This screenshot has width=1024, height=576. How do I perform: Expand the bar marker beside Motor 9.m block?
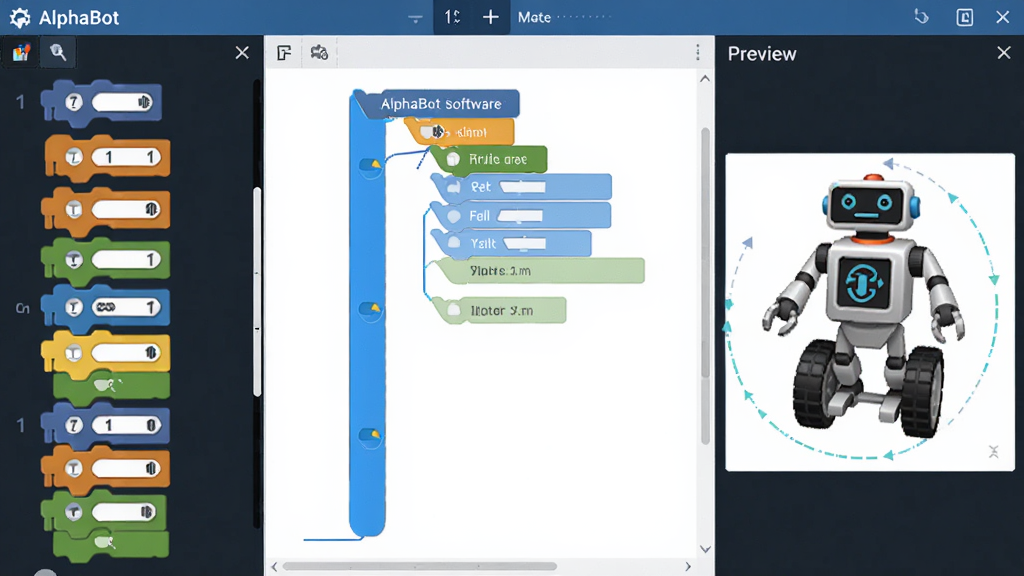[x=370, y=309]
